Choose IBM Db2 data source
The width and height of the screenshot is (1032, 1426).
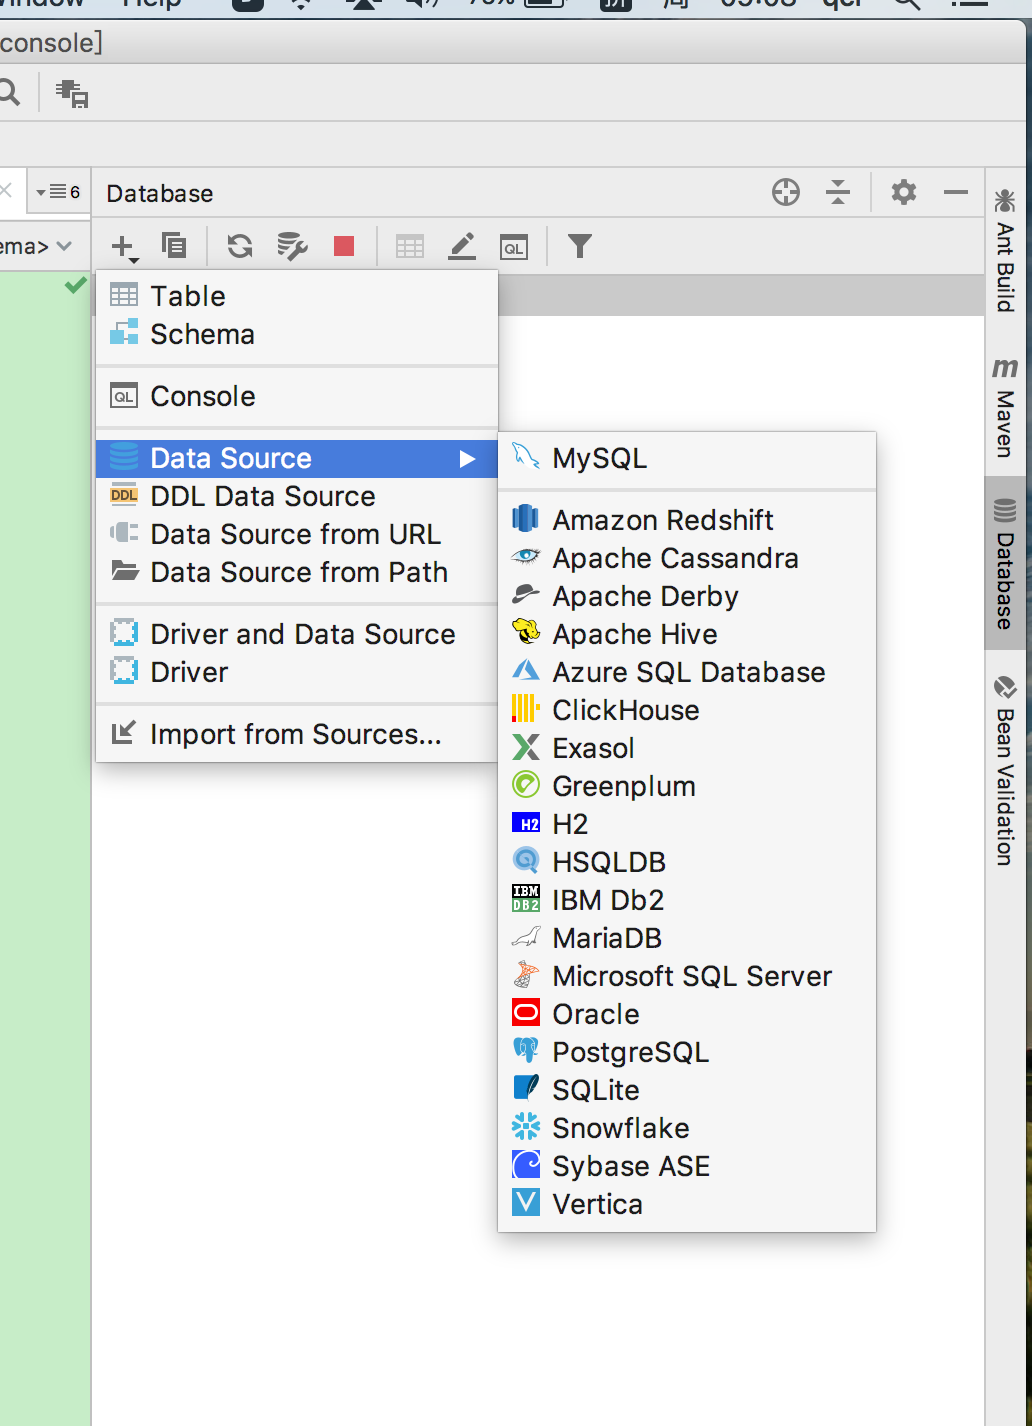[687, 900]
